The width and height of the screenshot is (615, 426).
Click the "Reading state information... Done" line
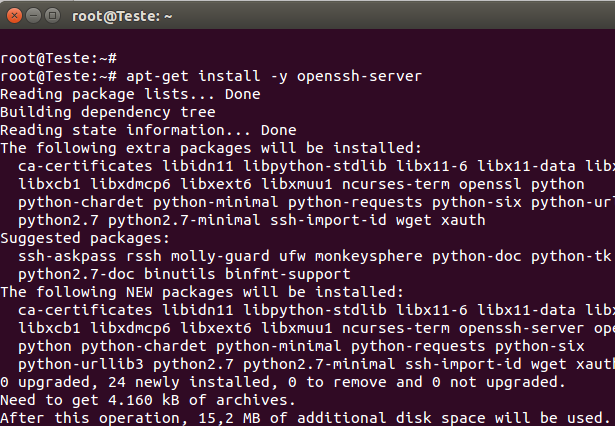[148, 130]
